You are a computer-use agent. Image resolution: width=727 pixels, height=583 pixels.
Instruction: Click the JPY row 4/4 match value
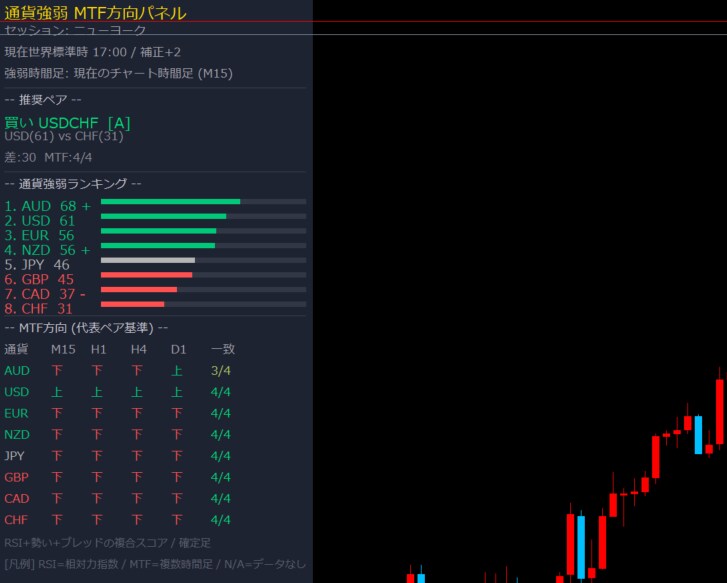point(221,456)
